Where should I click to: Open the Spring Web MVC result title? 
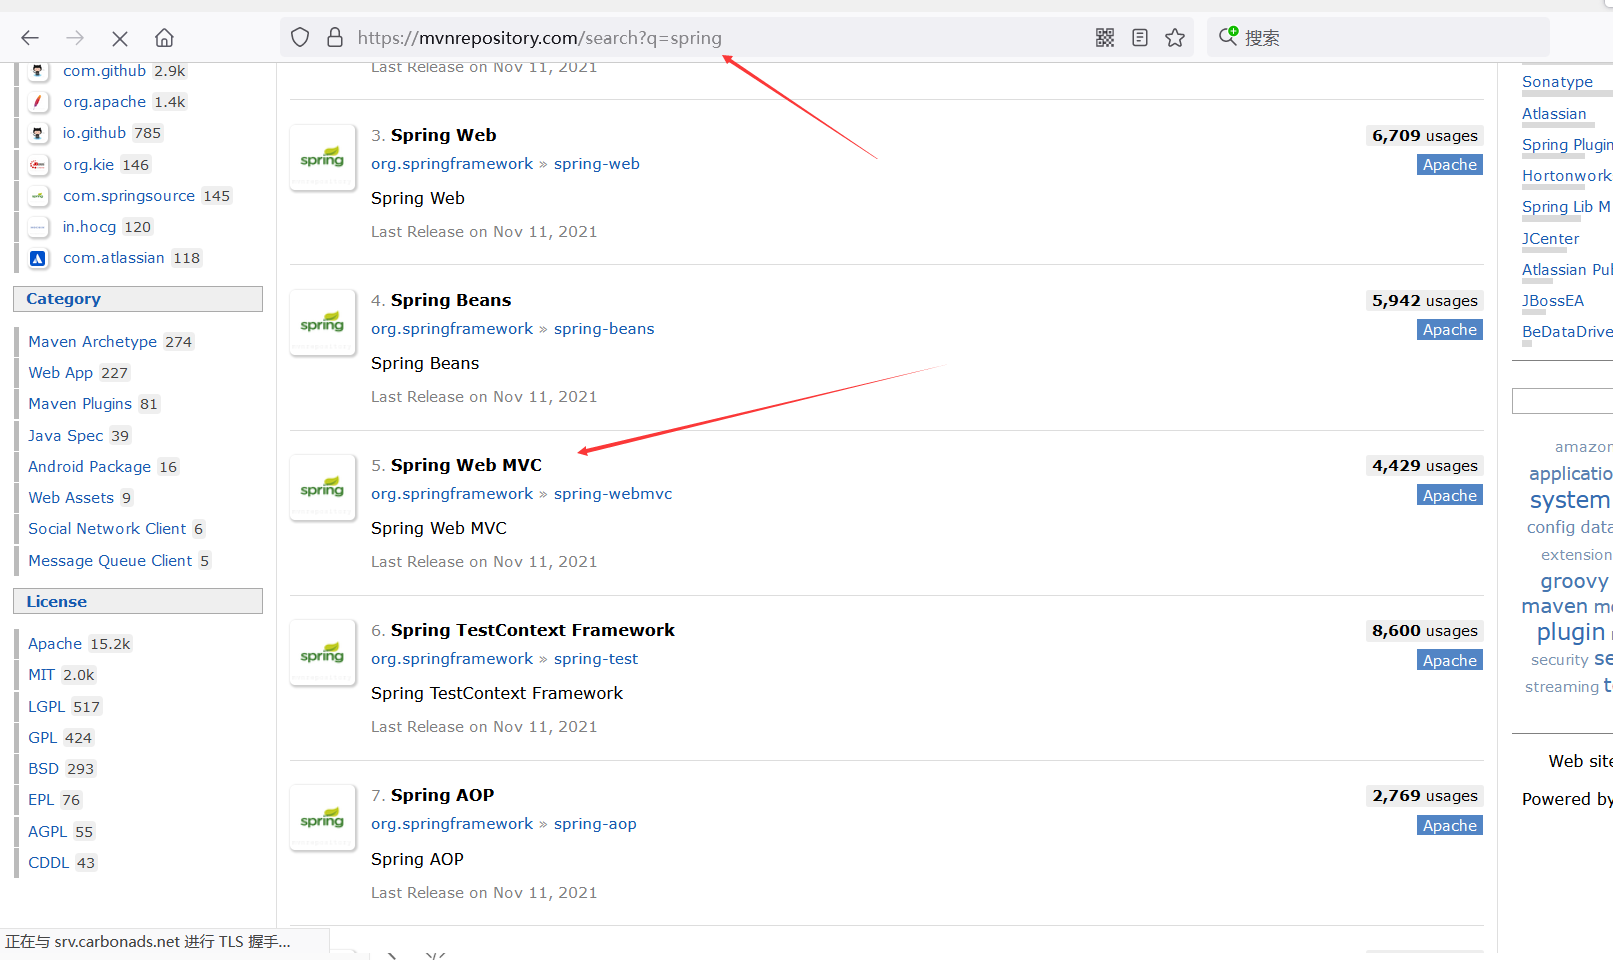tap(466, 465)
